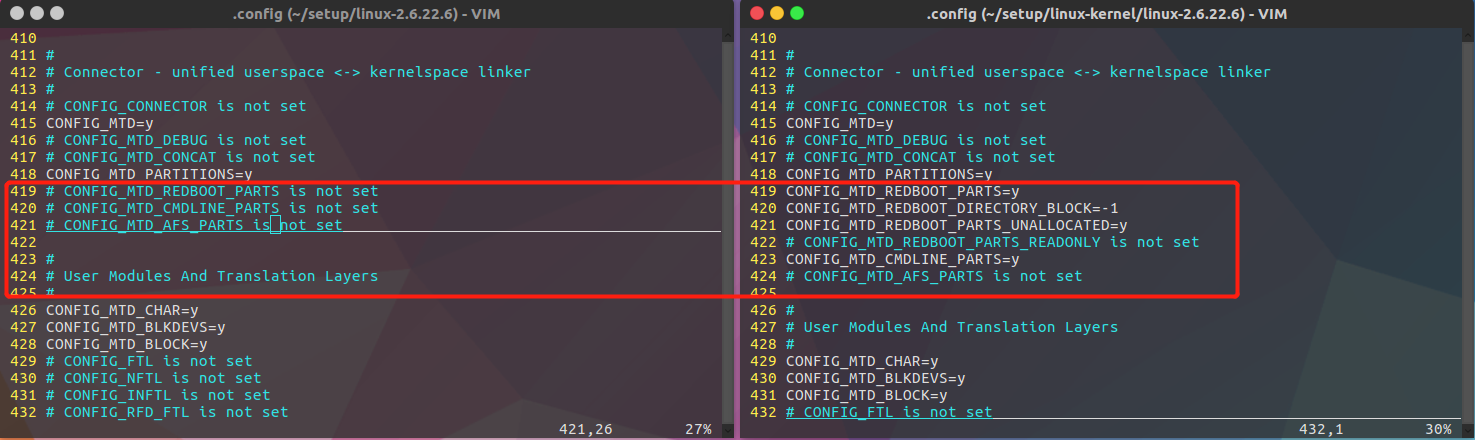Click CONFIG_MTD_CHAR=y in left window
Image resolution: width=1475 pixels, height=440 pixels.
(122, 310)
